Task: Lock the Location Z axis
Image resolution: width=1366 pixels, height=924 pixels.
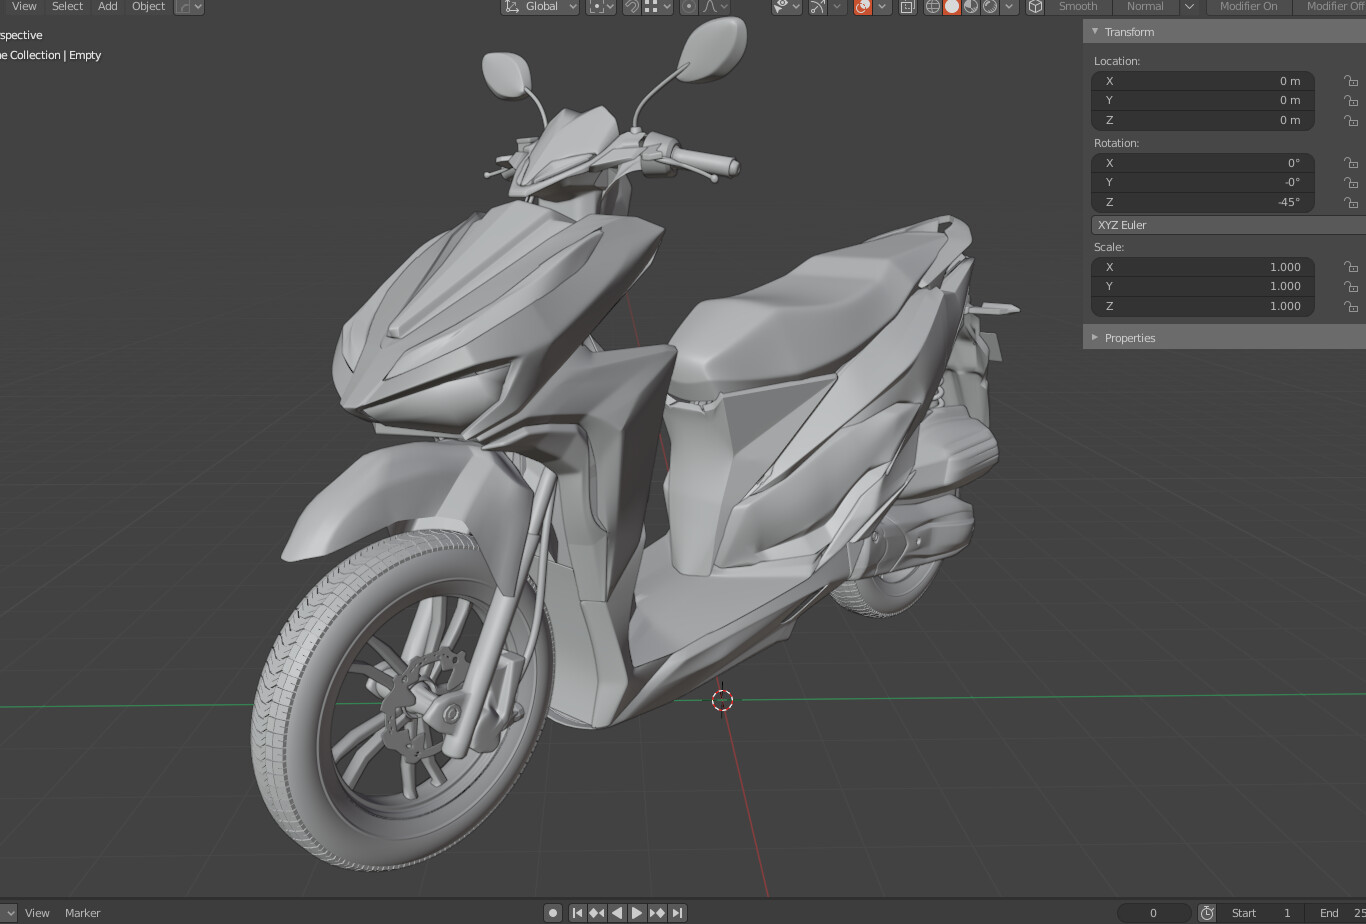Action: (1350, 120)
